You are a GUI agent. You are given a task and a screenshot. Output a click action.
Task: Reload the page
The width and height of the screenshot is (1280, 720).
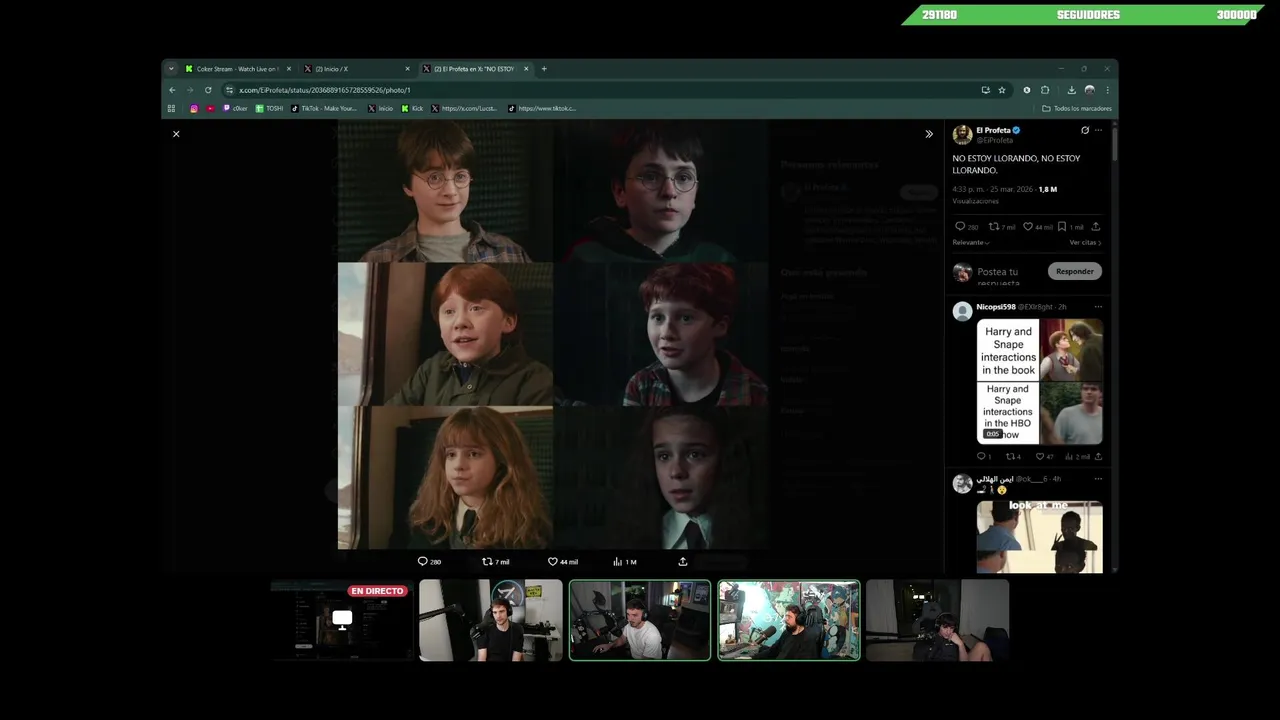pyautogui.click(x=208, y=90)
